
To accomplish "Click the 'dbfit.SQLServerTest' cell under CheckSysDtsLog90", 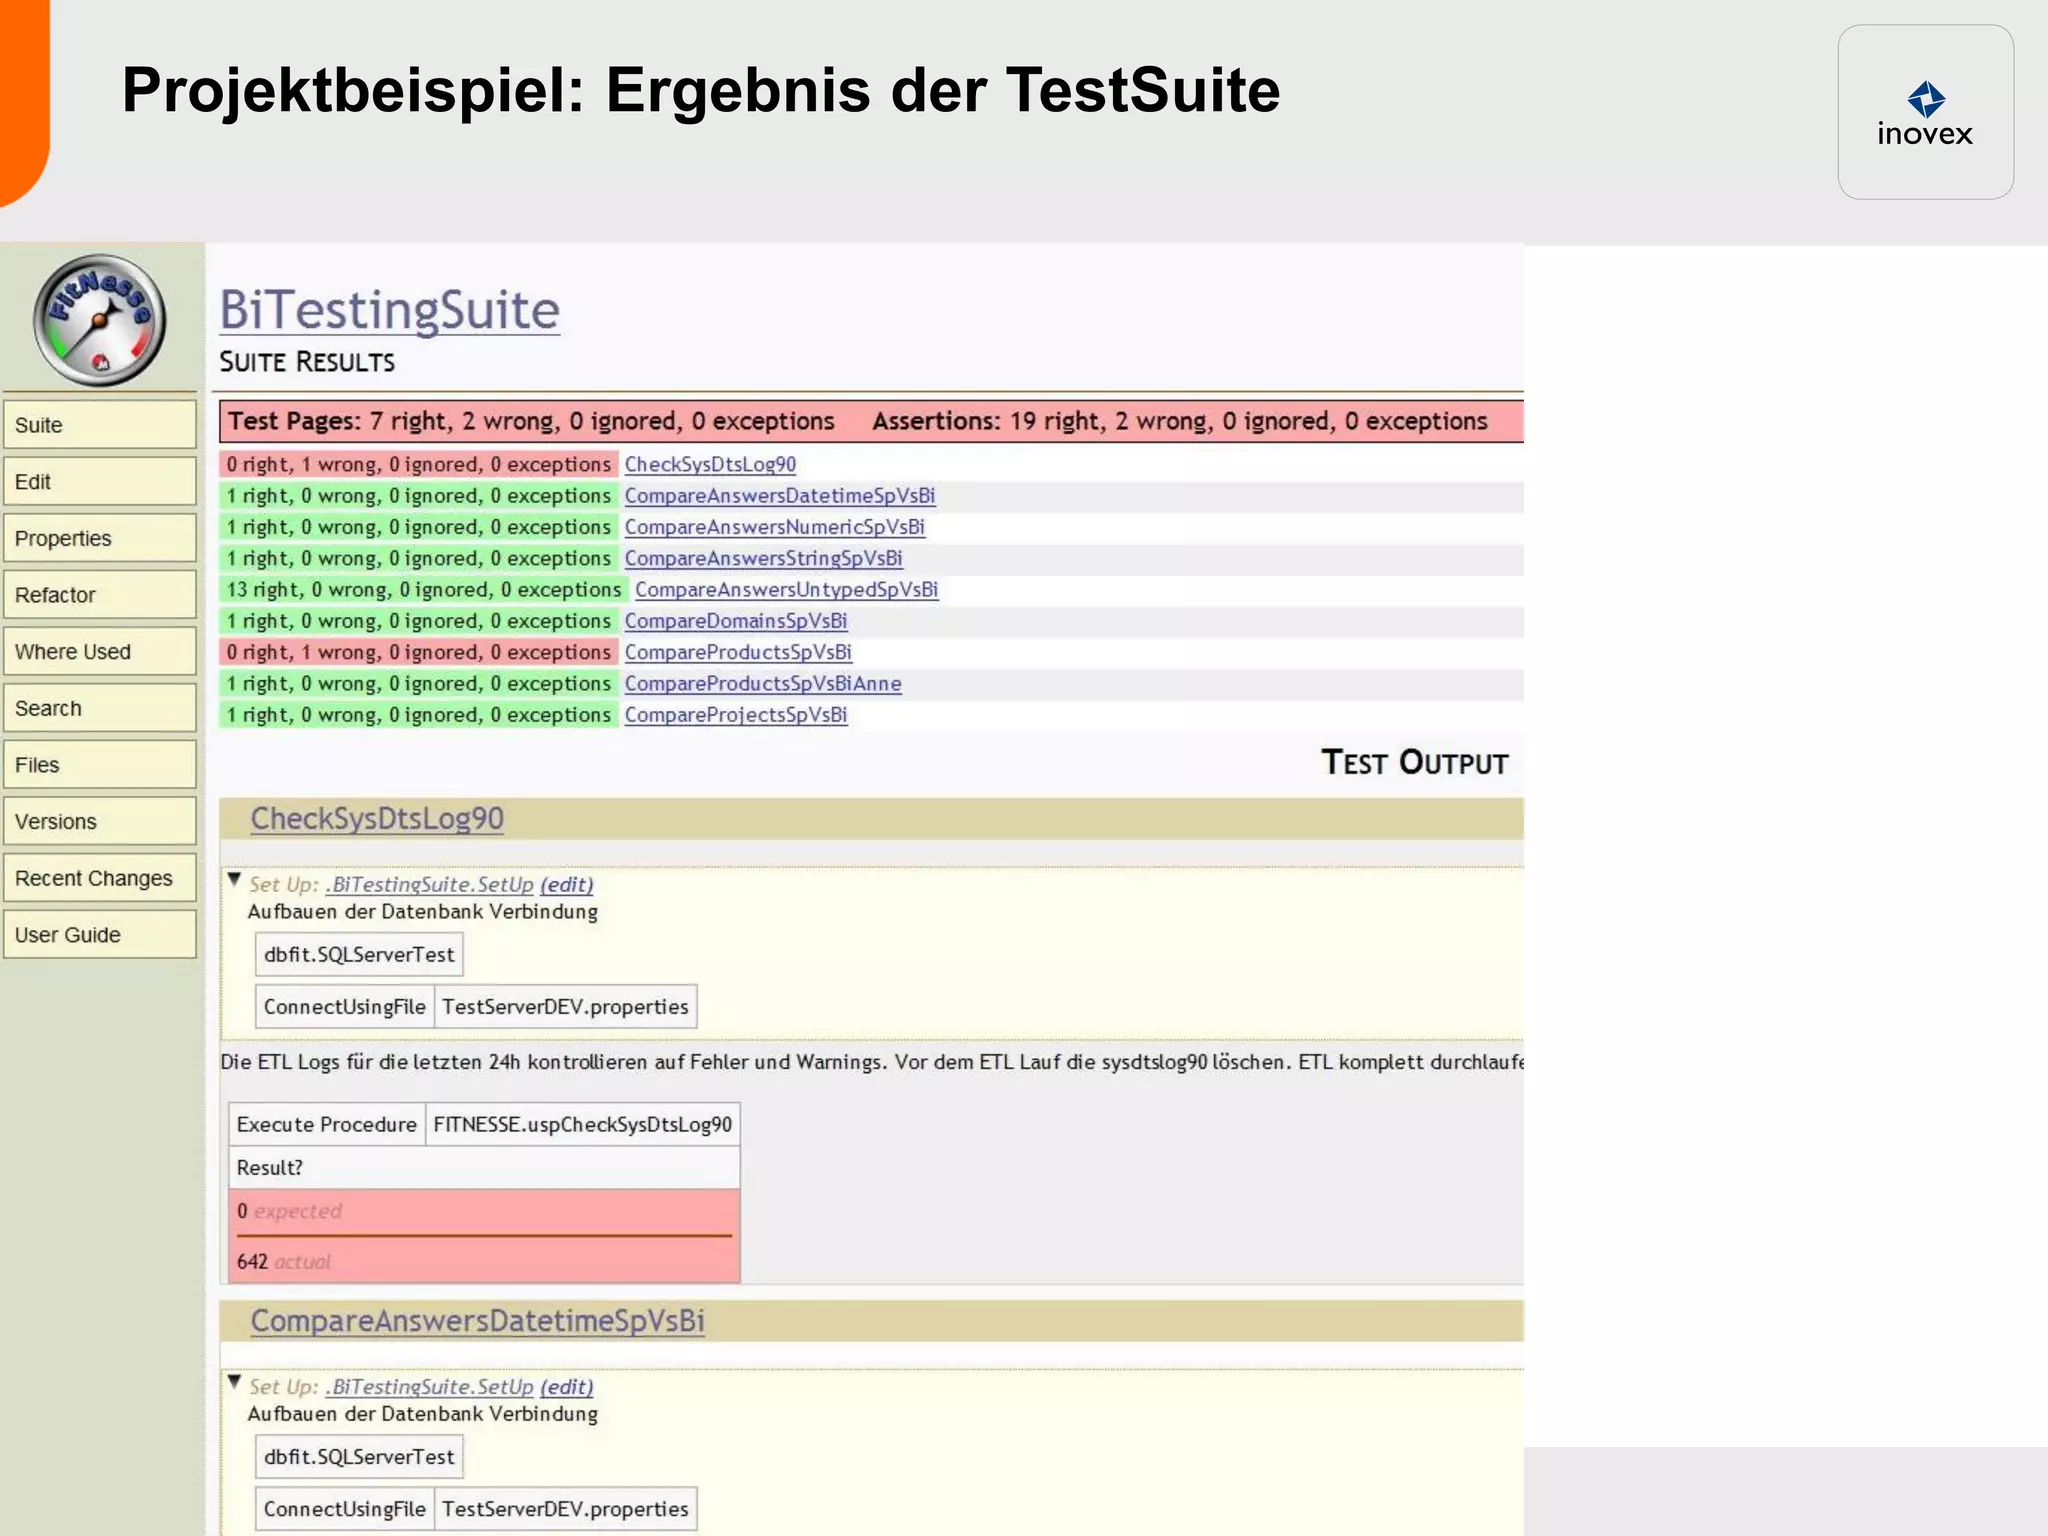I will point(359,954).
